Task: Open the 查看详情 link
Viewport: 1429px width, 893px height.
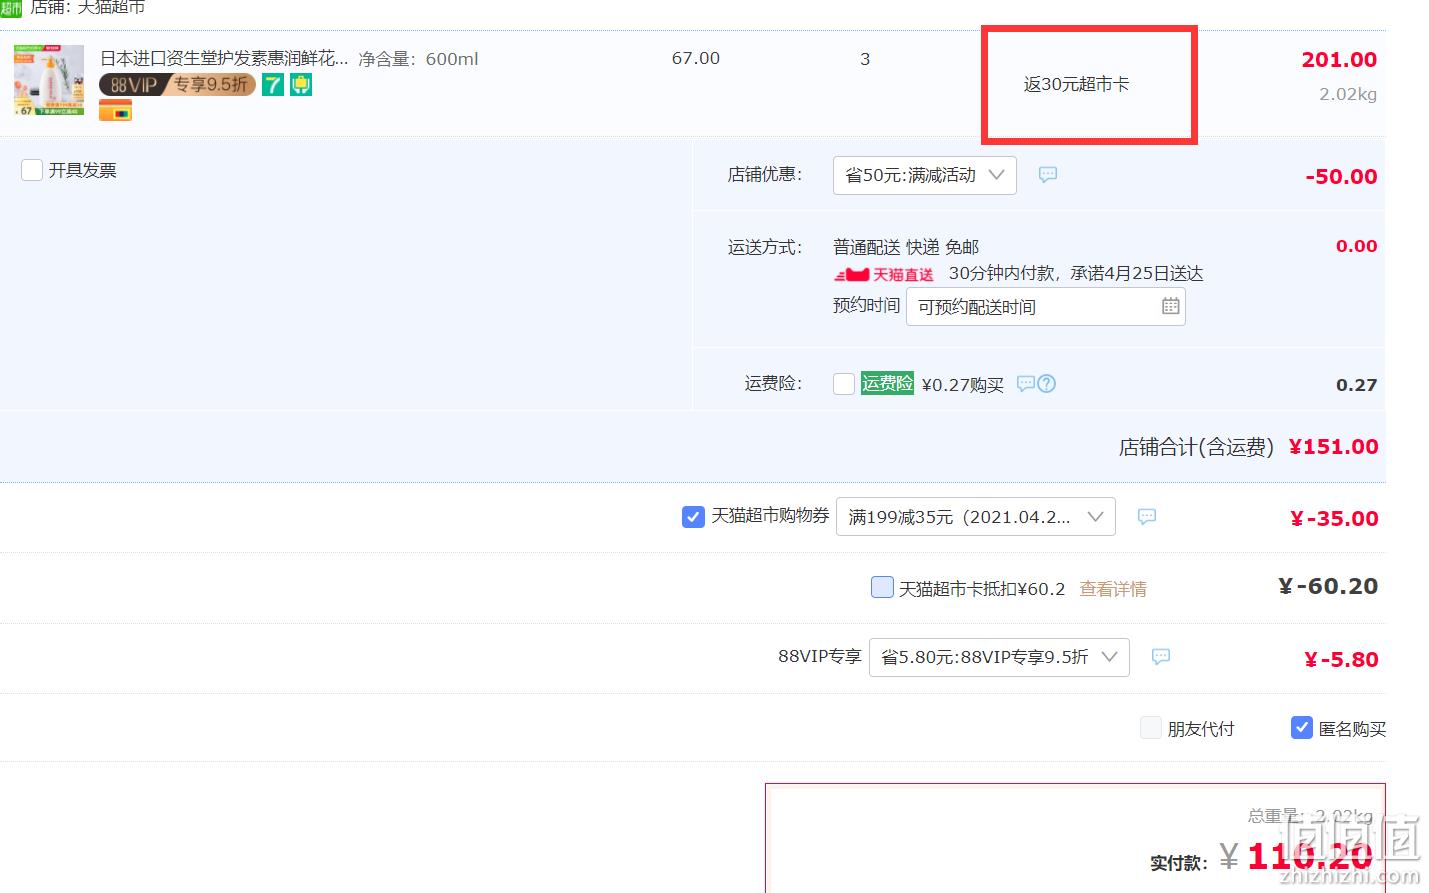Action: 1113,589
